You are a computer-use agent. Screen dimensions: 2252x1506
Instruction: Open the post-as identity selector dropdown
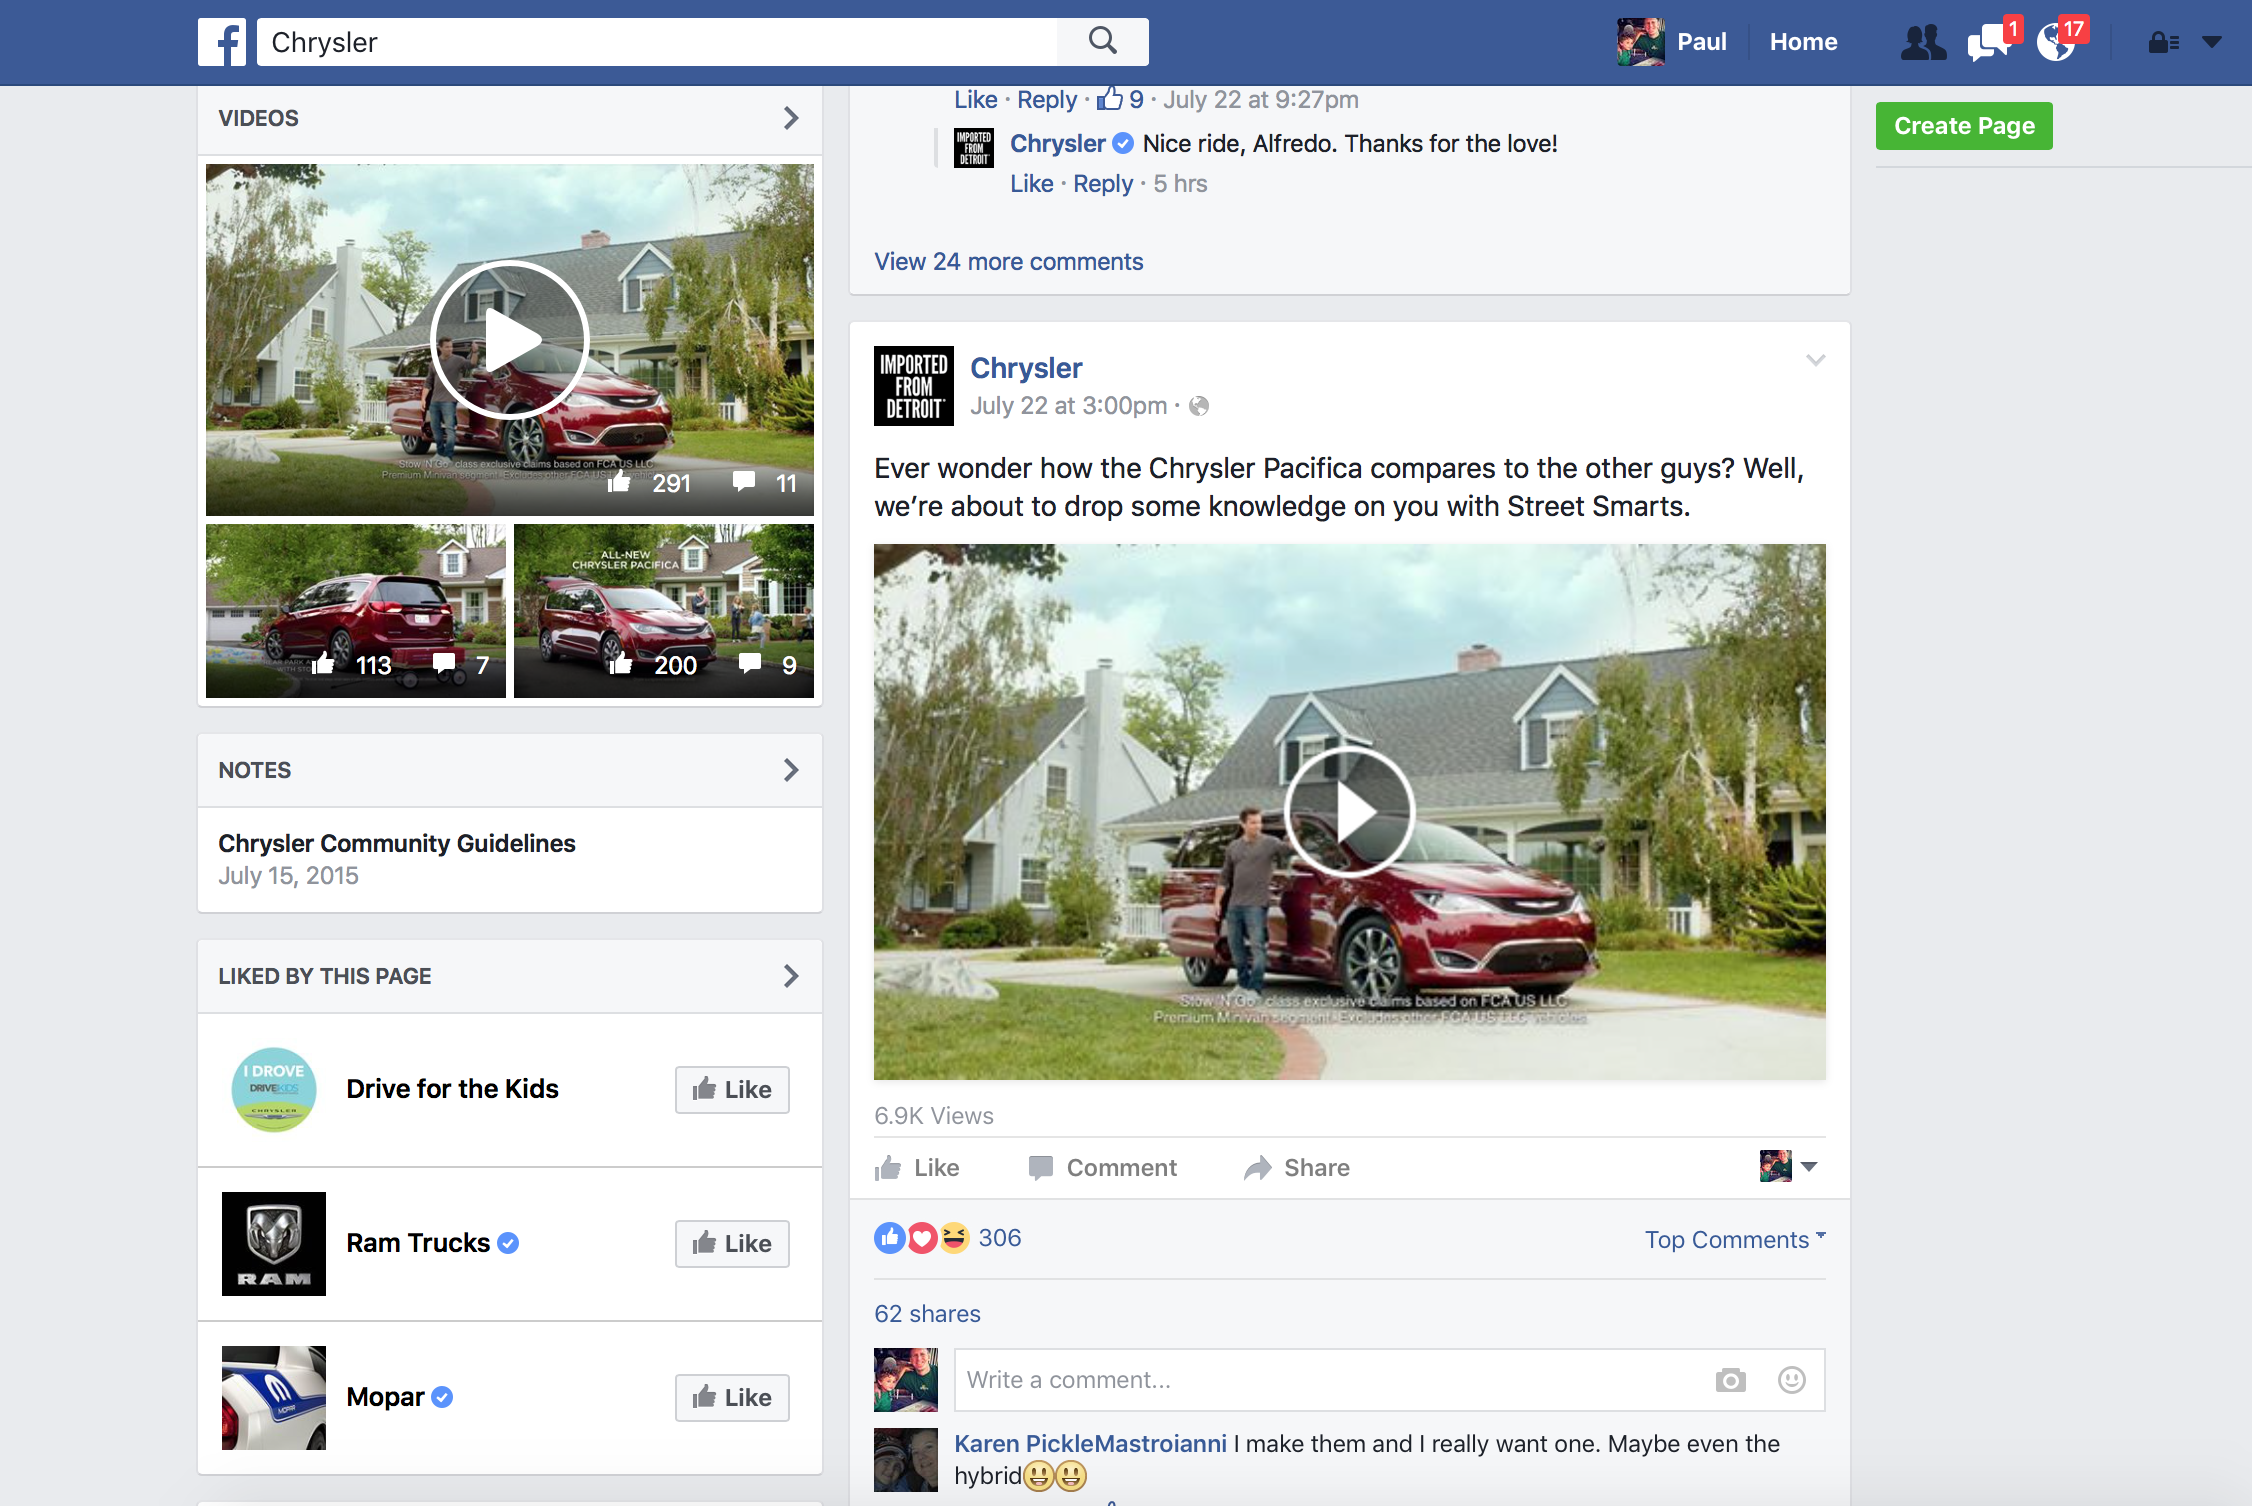point(1788,1166)
